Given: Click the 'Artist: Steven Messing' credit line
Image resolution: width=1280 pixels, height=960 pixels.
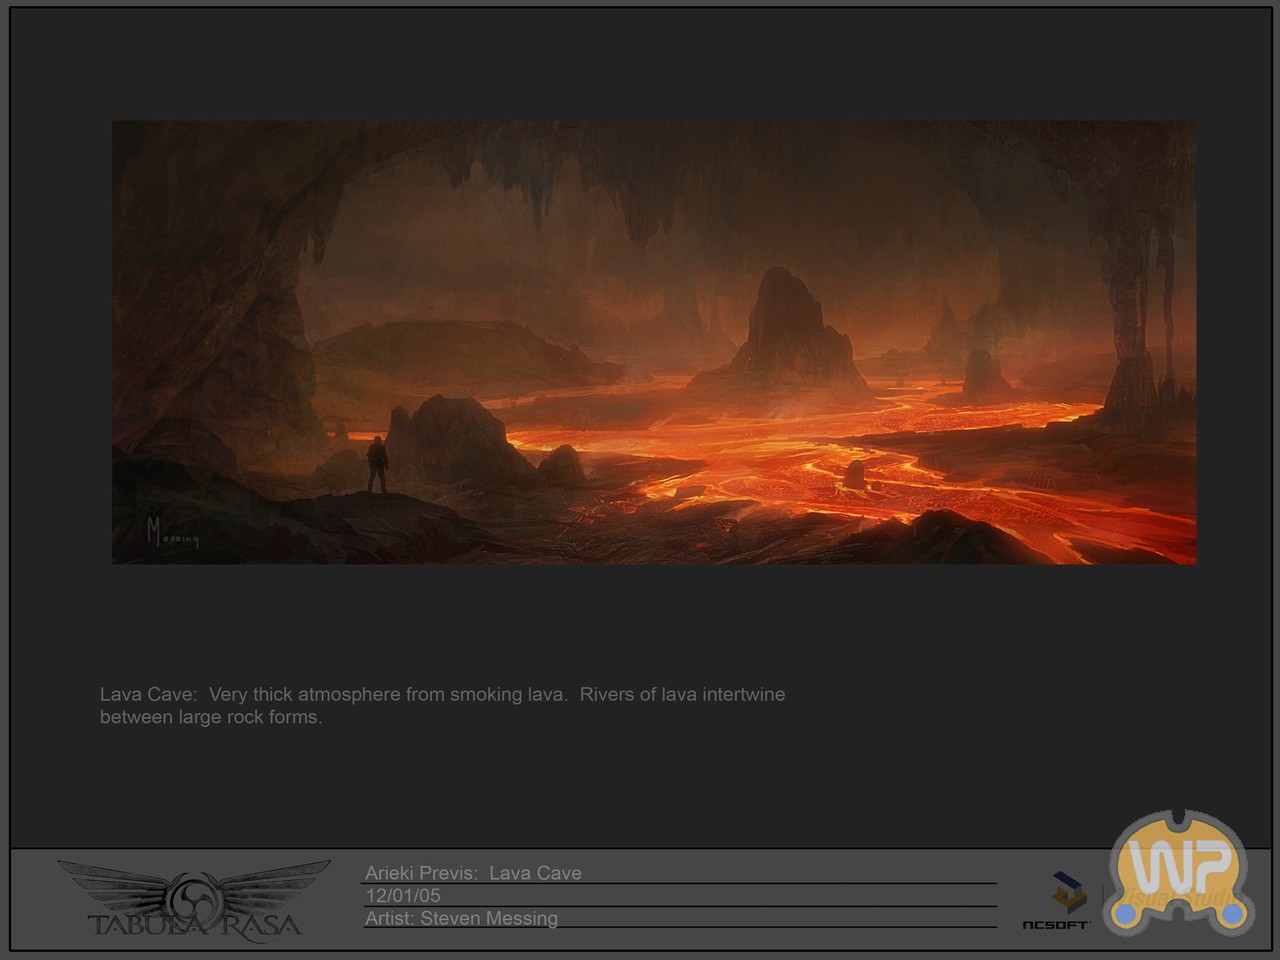Looking at the screenshot, I should 461,918.
